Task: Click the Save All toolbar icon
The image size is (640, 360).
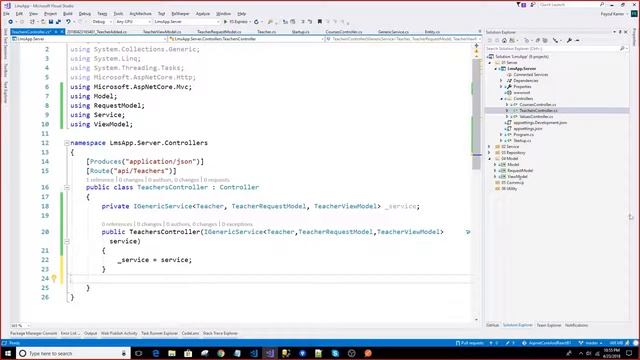Action: (x=58, y=22)
